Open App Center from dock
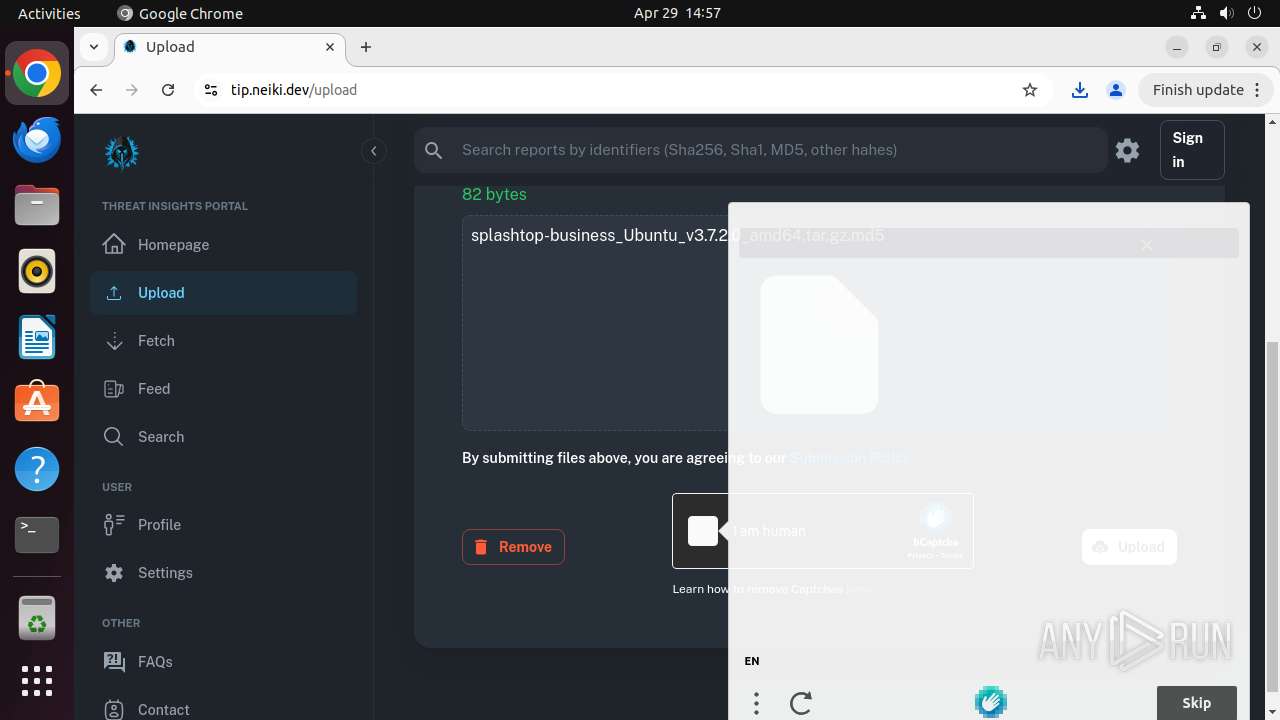The width and height of the screenshot is (1280, 720). tap(37, 403)
